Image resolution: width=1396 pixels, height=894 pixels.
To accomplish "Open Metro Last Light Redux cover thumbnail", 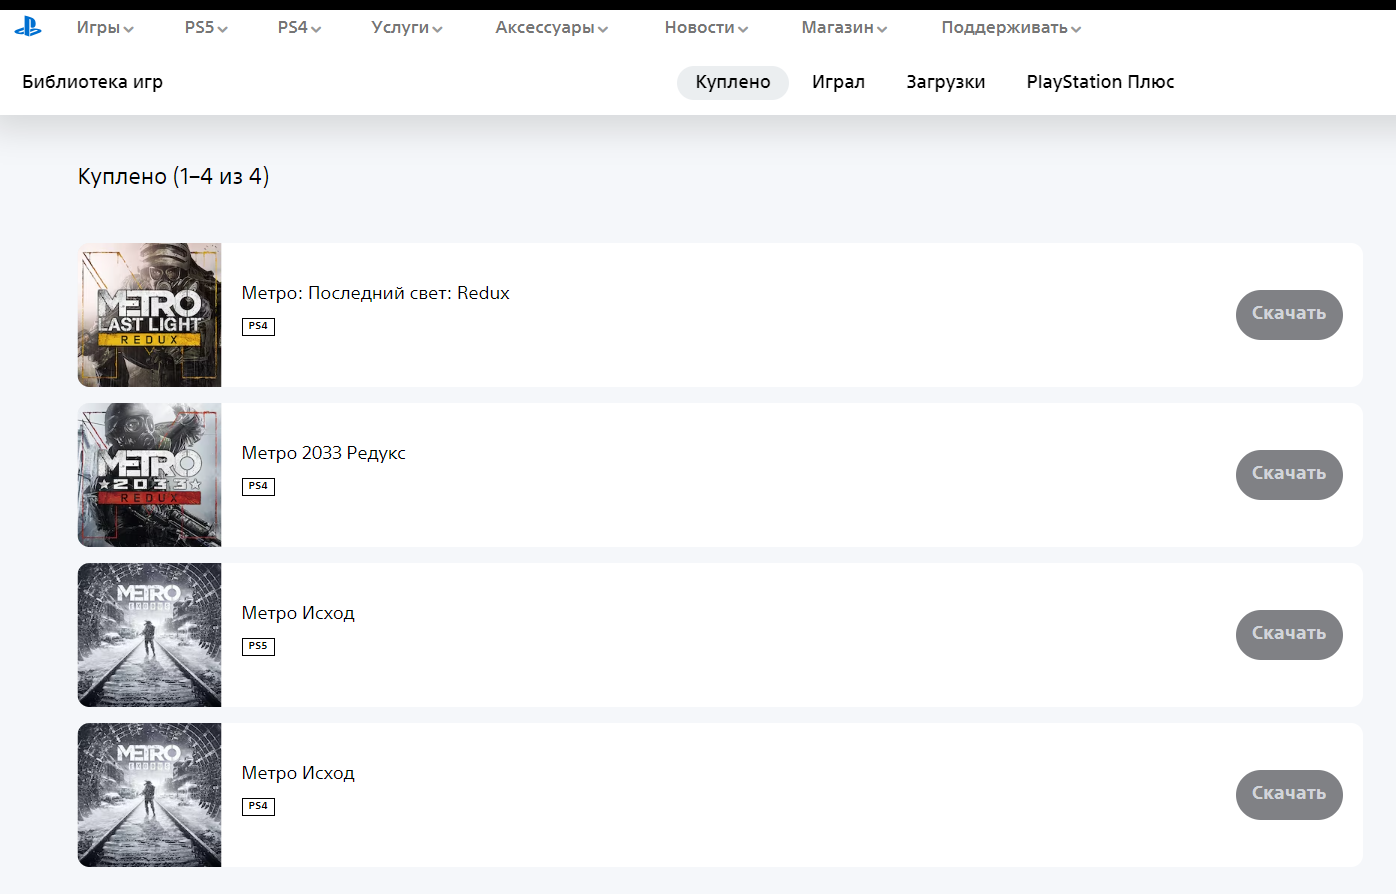I will tap(149, 315).
